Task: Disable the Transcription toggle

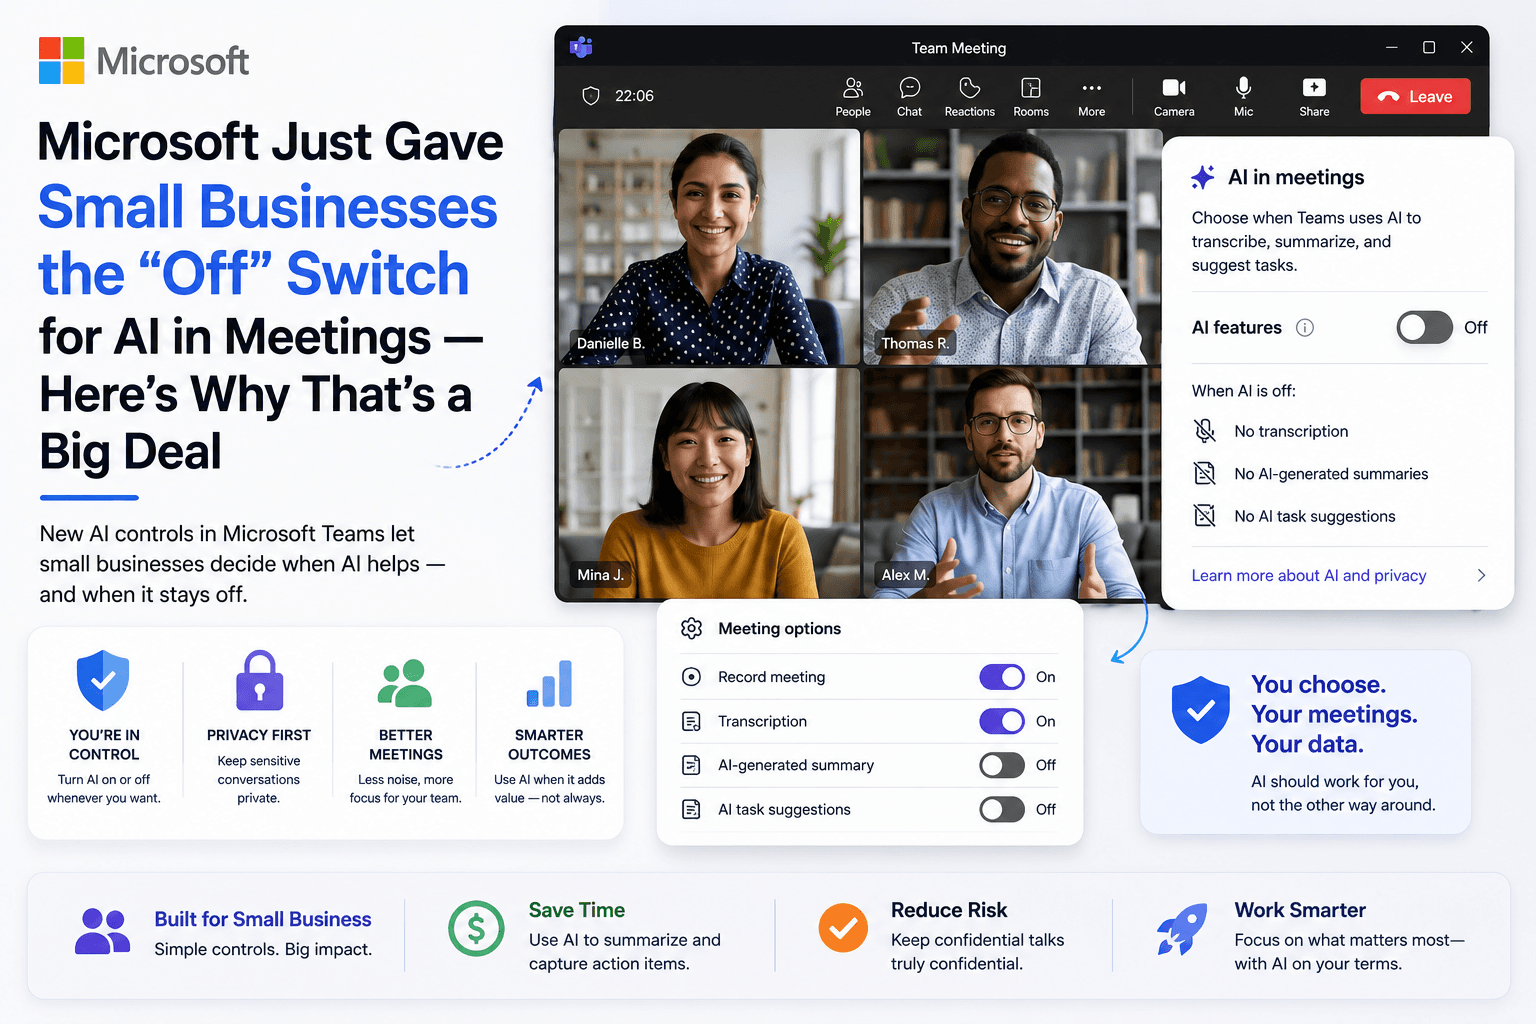Action: click(x=1002, y=721)
